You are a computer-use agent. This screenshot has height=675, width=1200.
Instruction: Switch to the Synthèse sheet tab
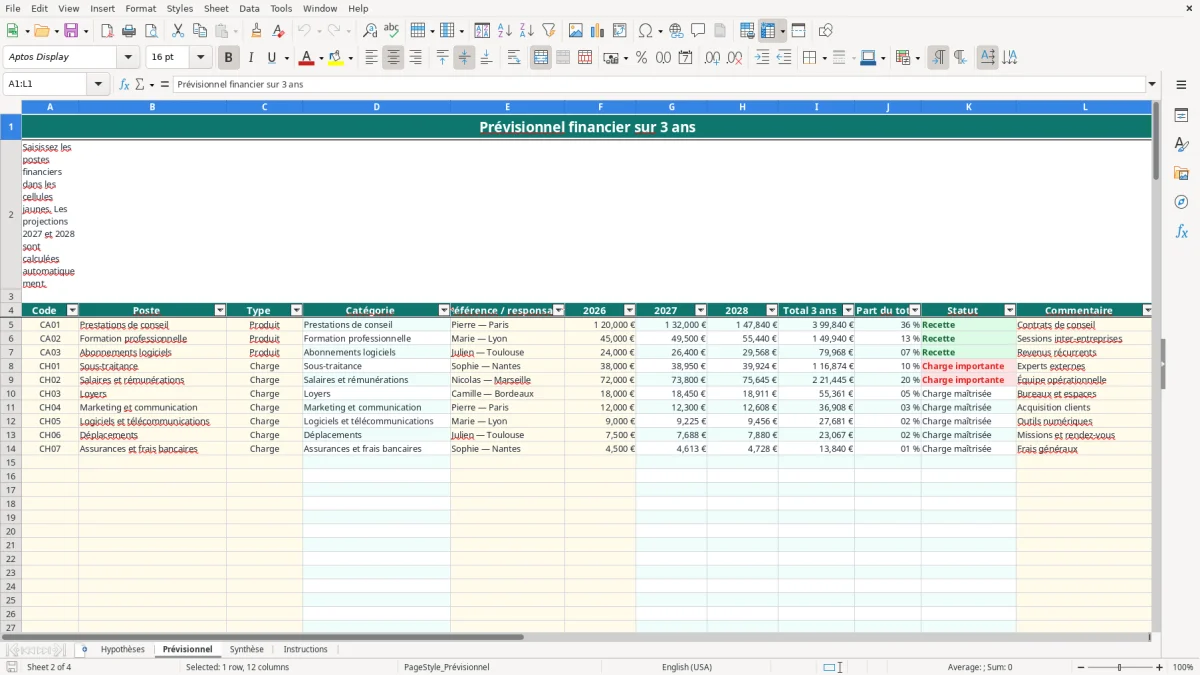point(247,649)
